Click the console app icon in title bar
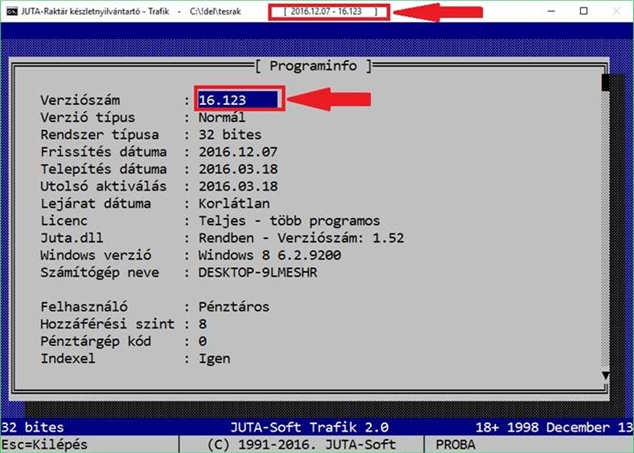Image resolution: width=634 pixels, height=453 pixels. (x=12, y=11)
